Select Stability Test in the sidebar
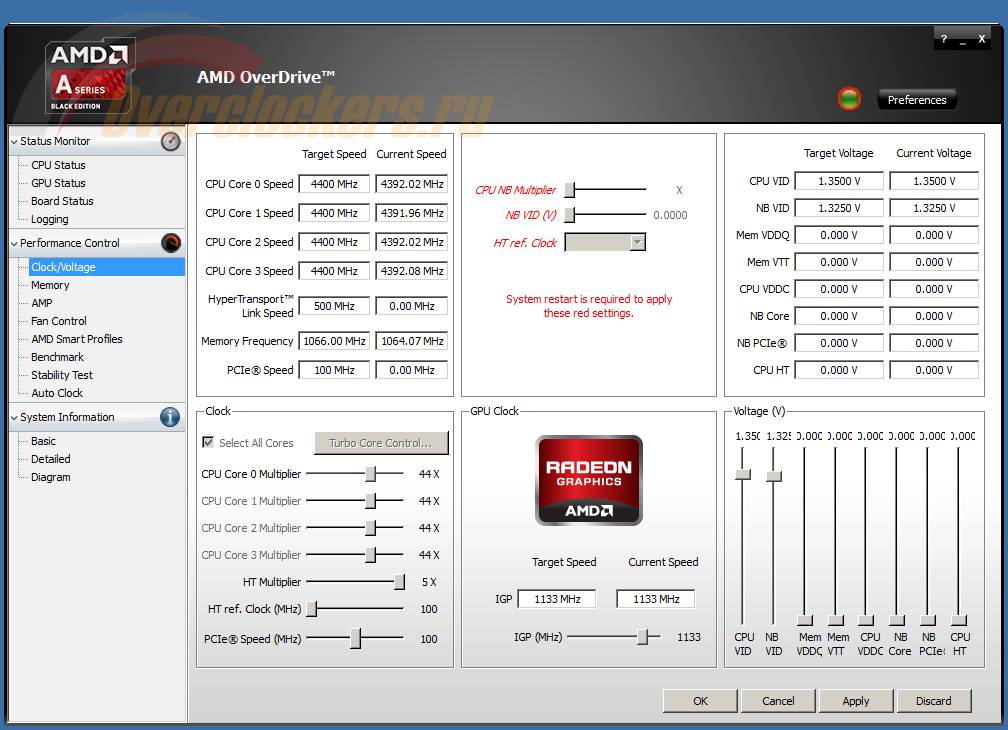The image size is (1008, 730). pos(62,375)
